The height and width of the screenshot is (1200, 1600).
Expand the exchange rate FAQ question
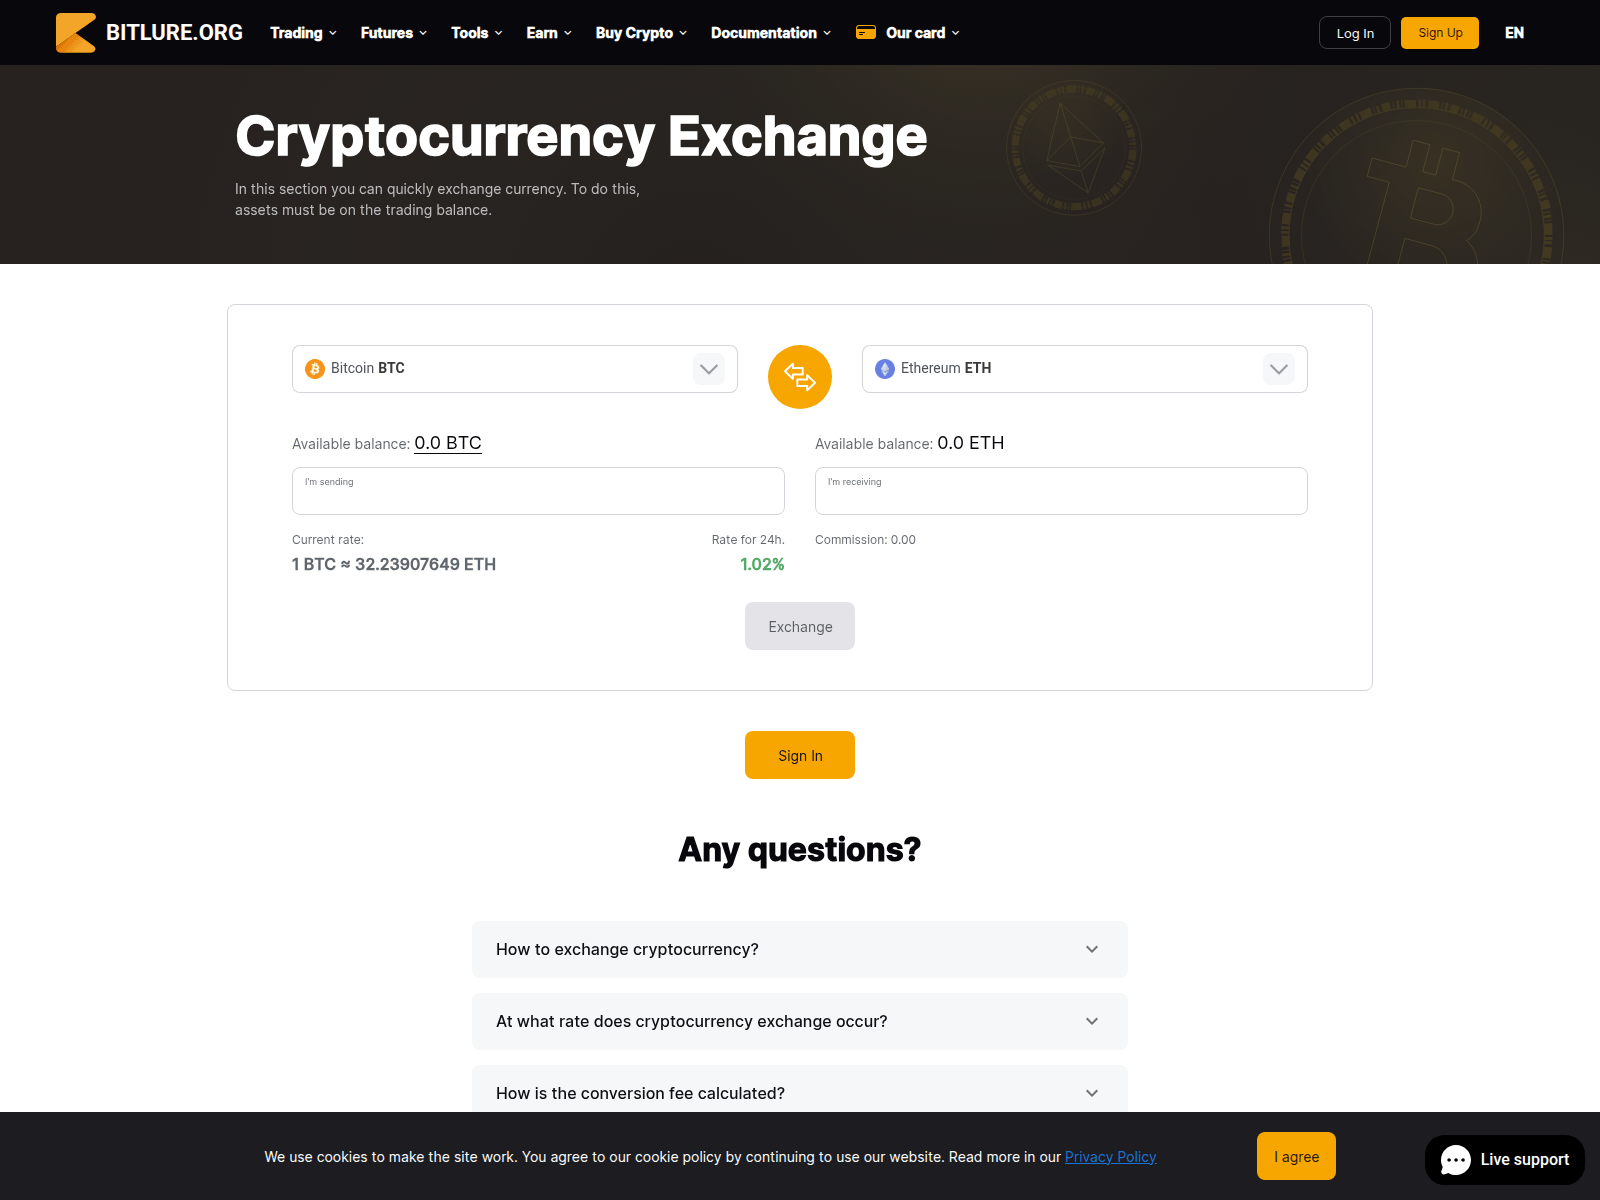(x=799, y=1021)
